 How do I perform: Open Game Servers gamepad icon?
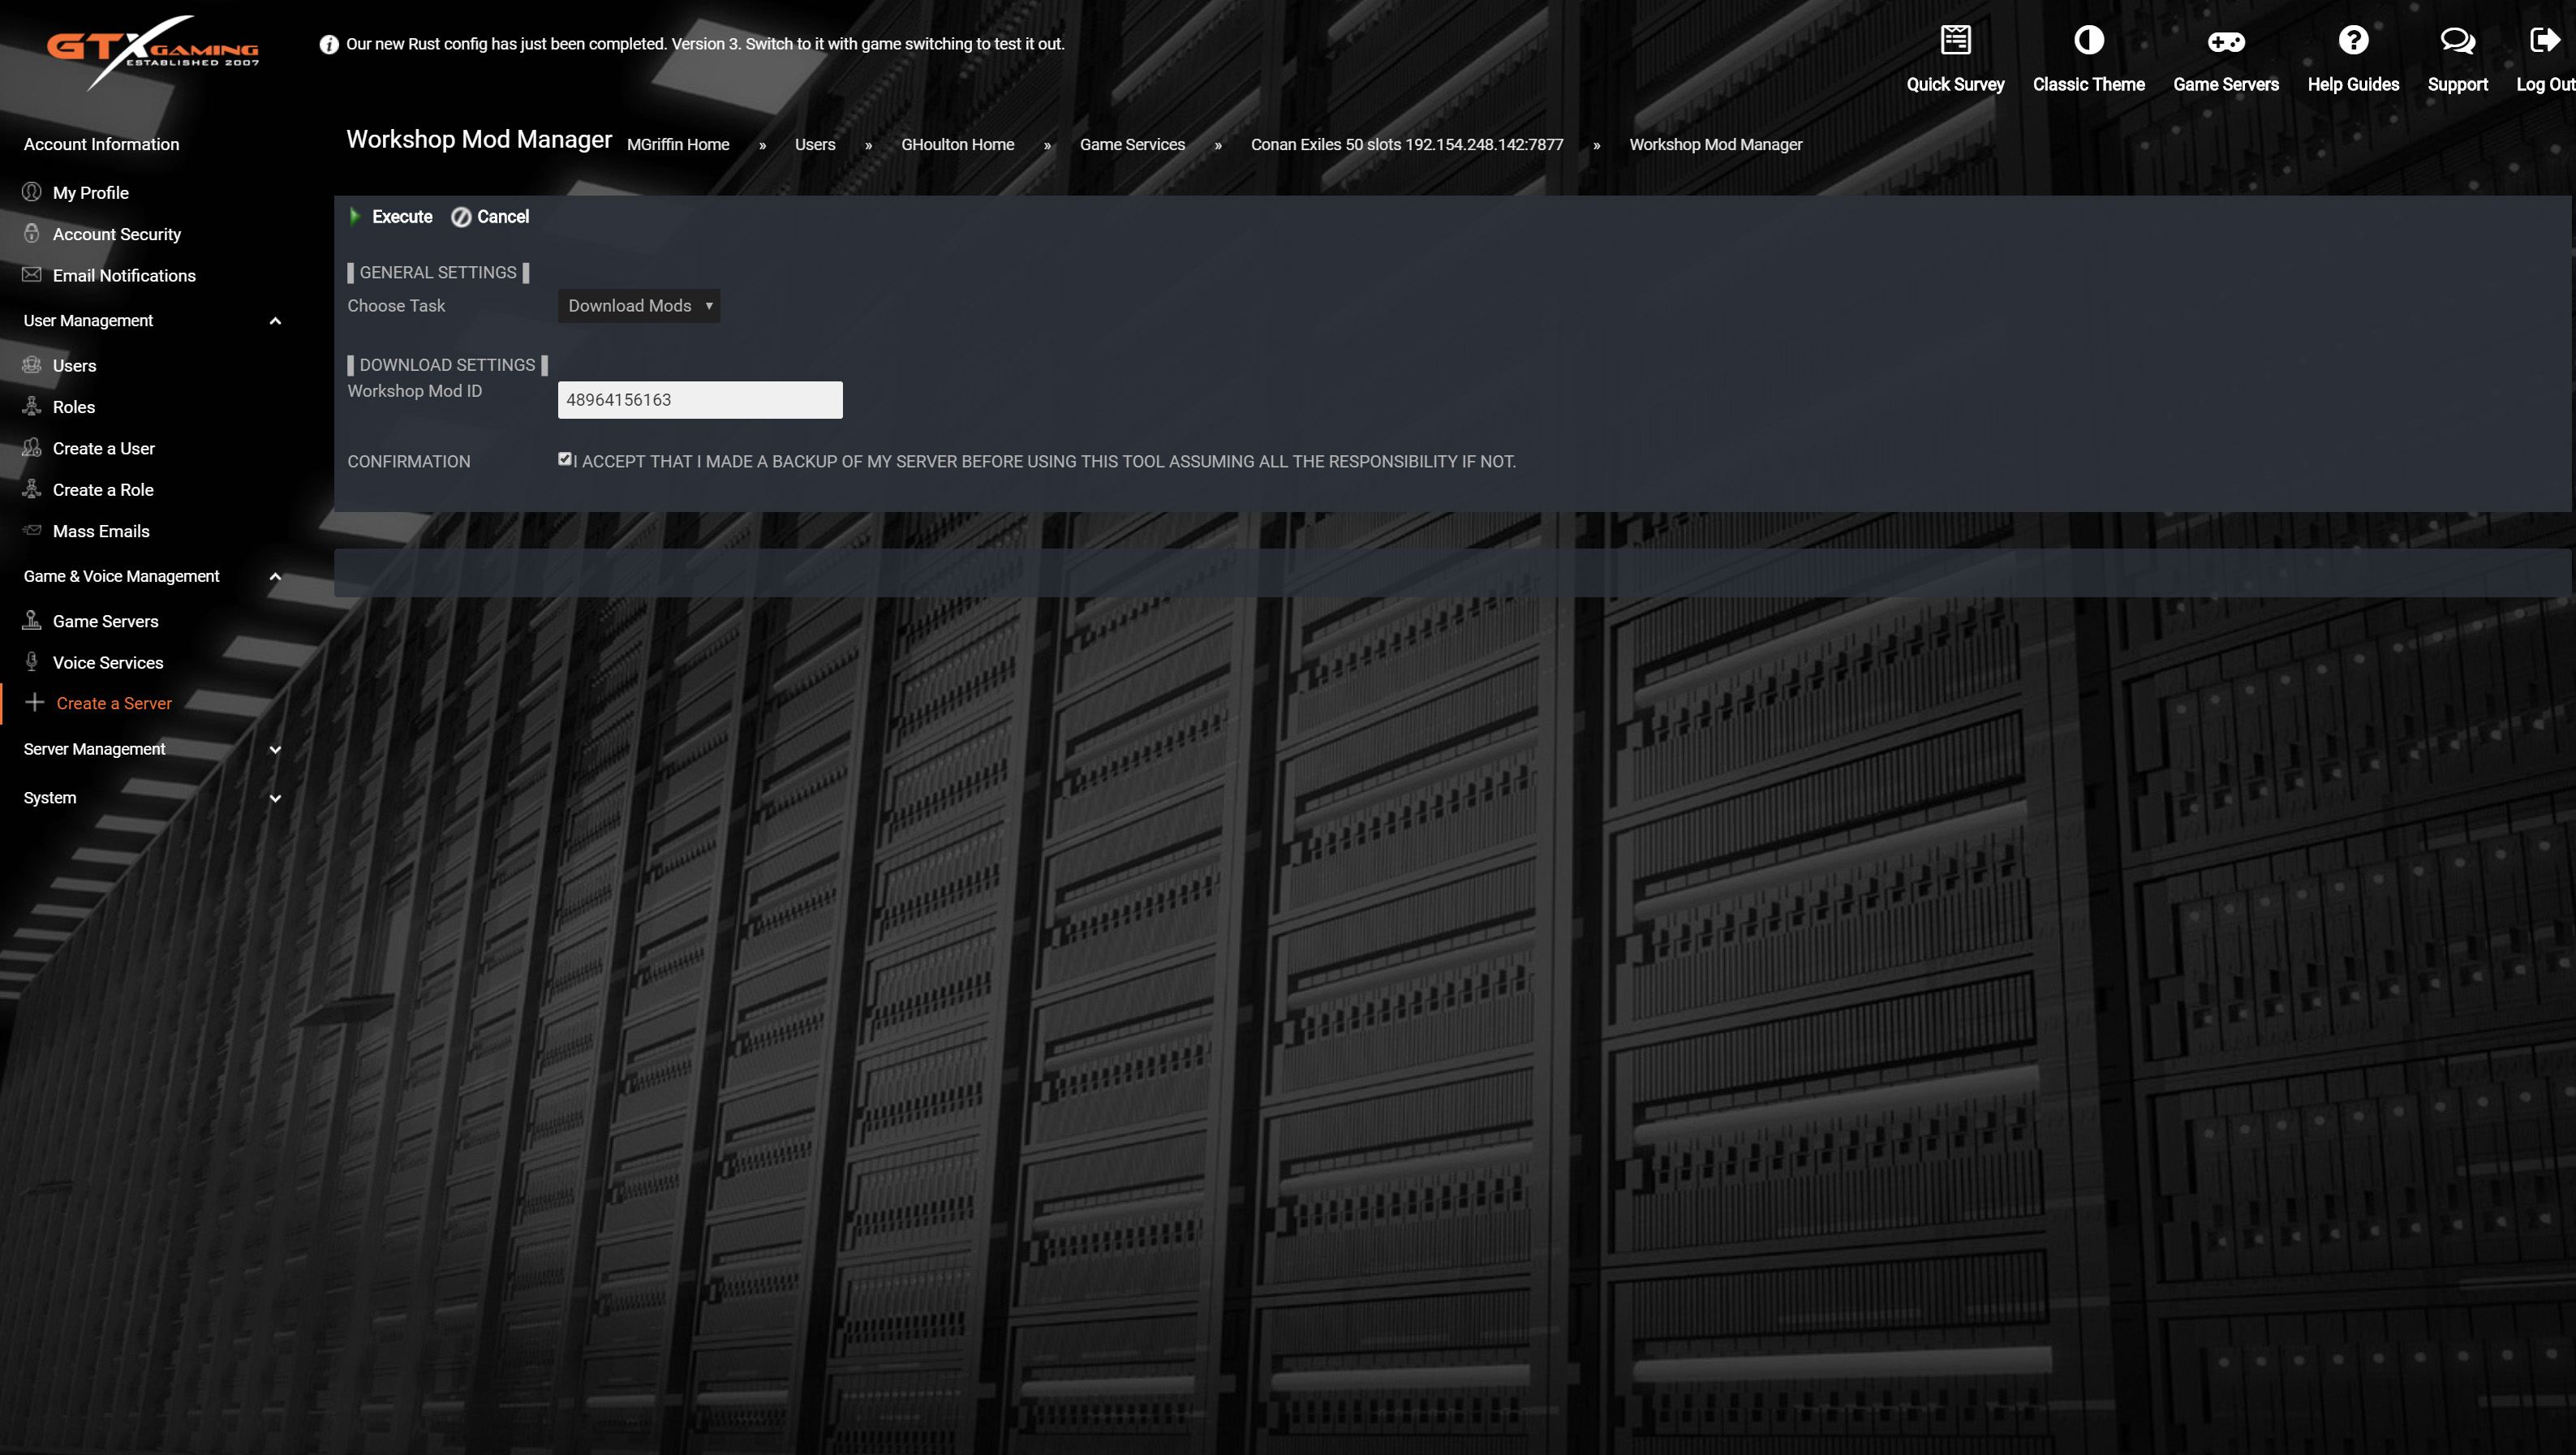(x=2225, y=41)
